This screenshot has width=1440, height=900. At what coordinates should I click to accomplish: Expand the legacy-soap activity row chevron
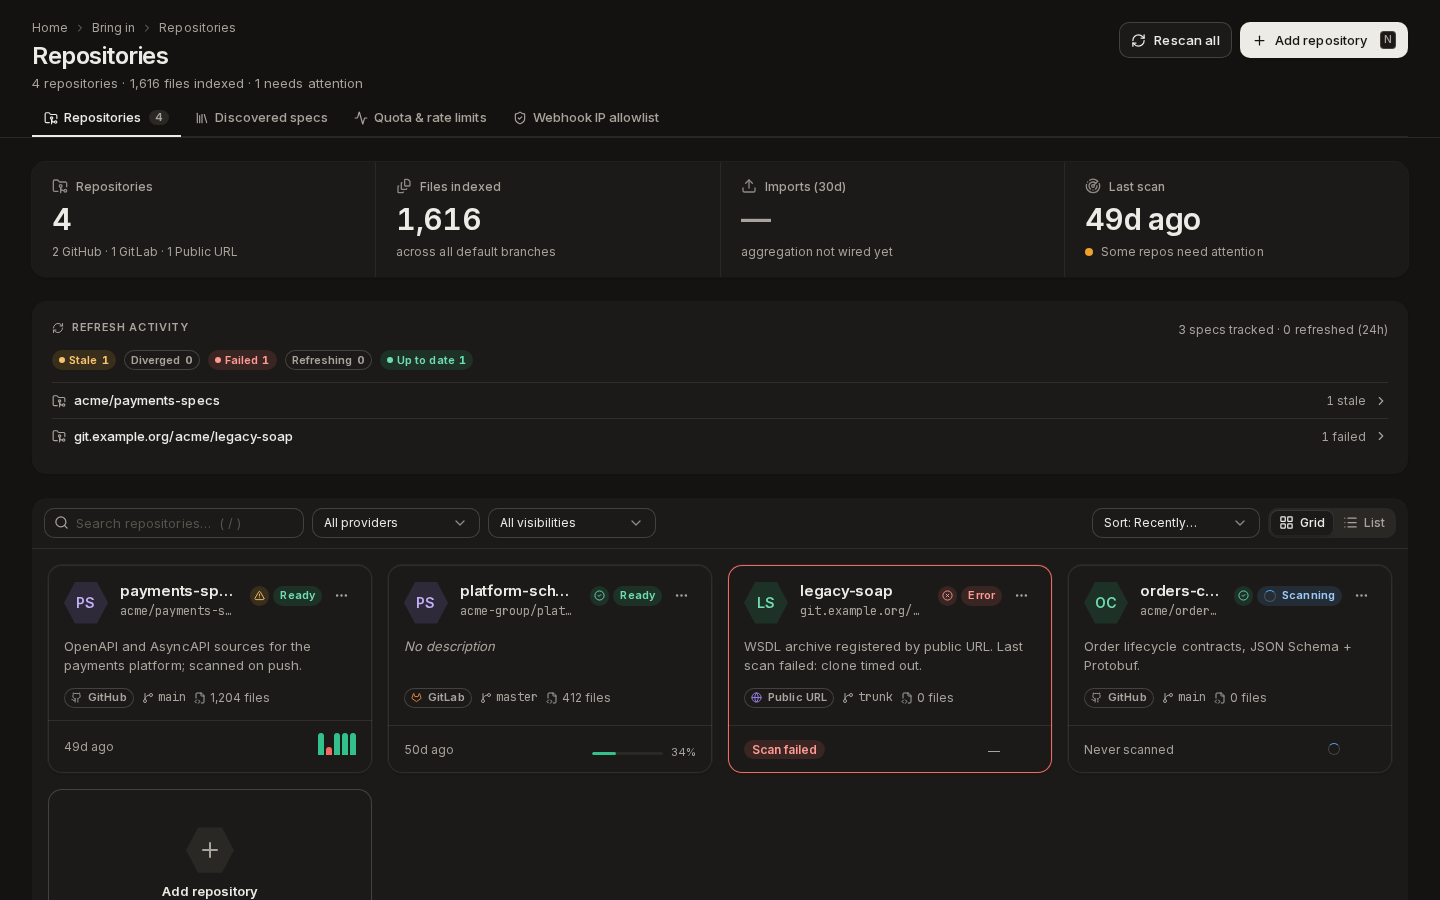point(1381,437)
